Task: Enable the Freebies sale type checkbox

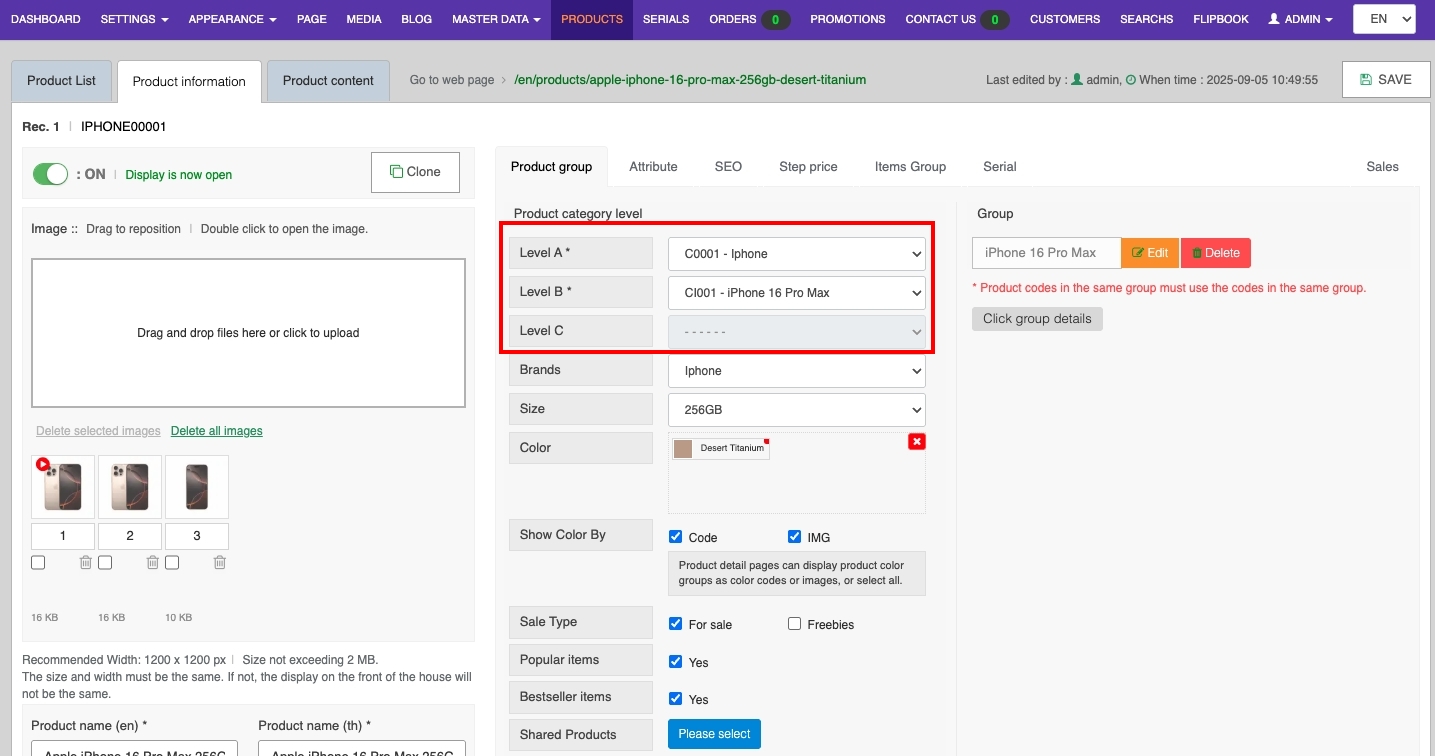Action: (x=794, y=624)
